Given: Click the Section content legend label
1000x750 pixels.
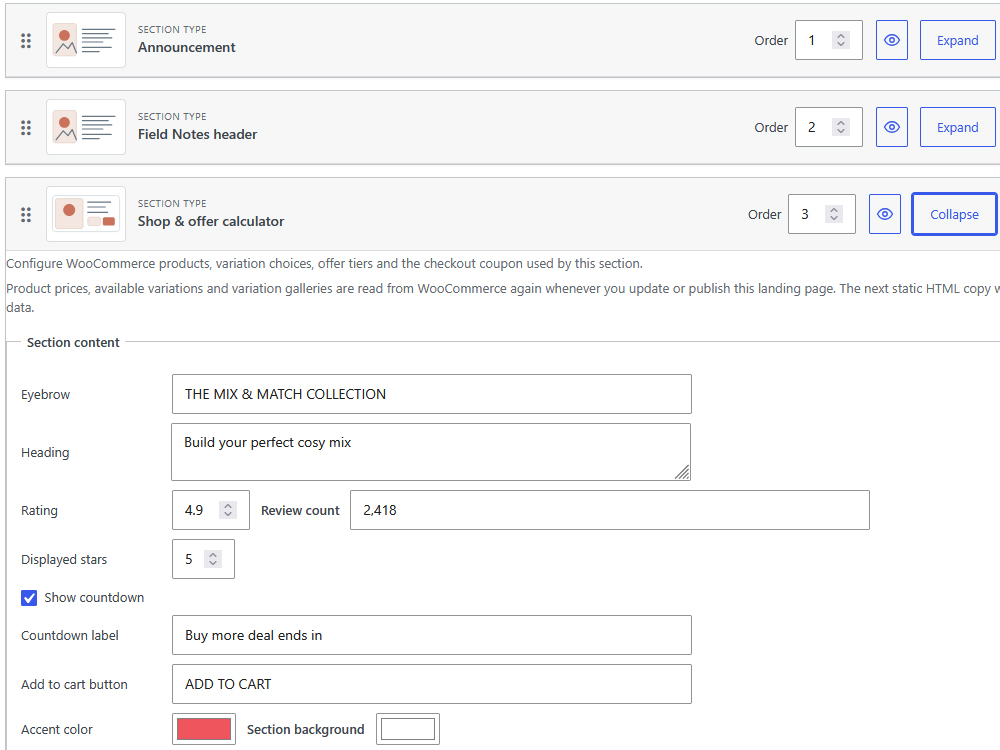Looking at the screenshot, I should coord(73,342).
